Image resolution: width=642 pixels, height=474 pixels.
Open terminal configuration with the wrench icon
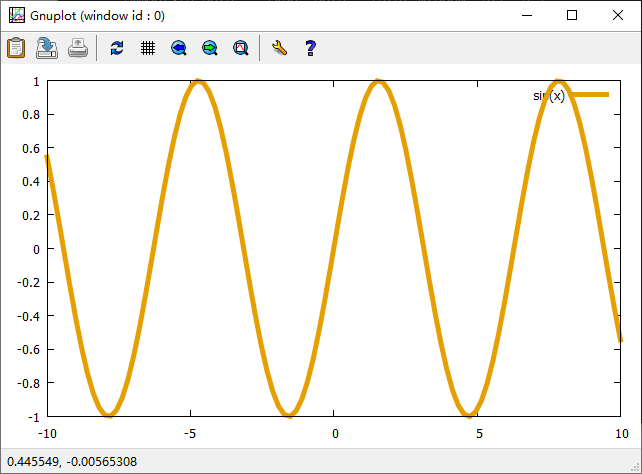tap(279, 48)
